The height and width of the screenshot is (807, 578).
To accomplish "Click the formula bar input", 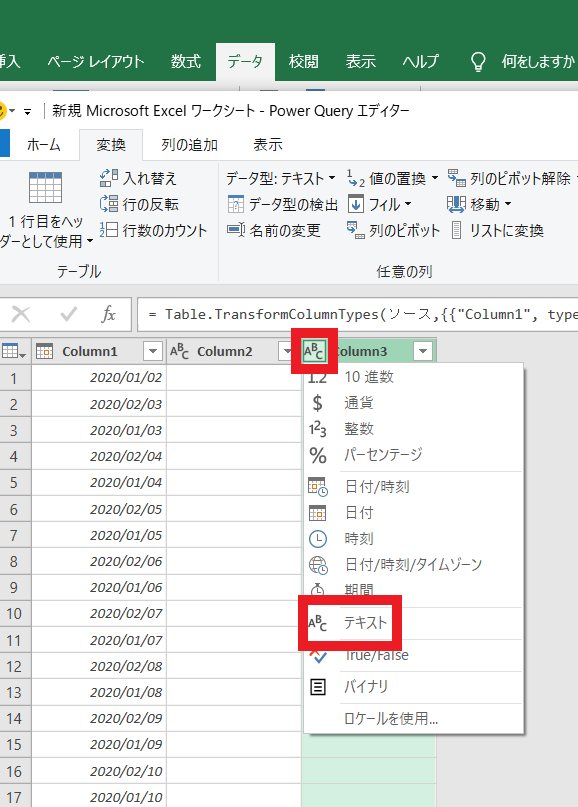I will [358, 314].
